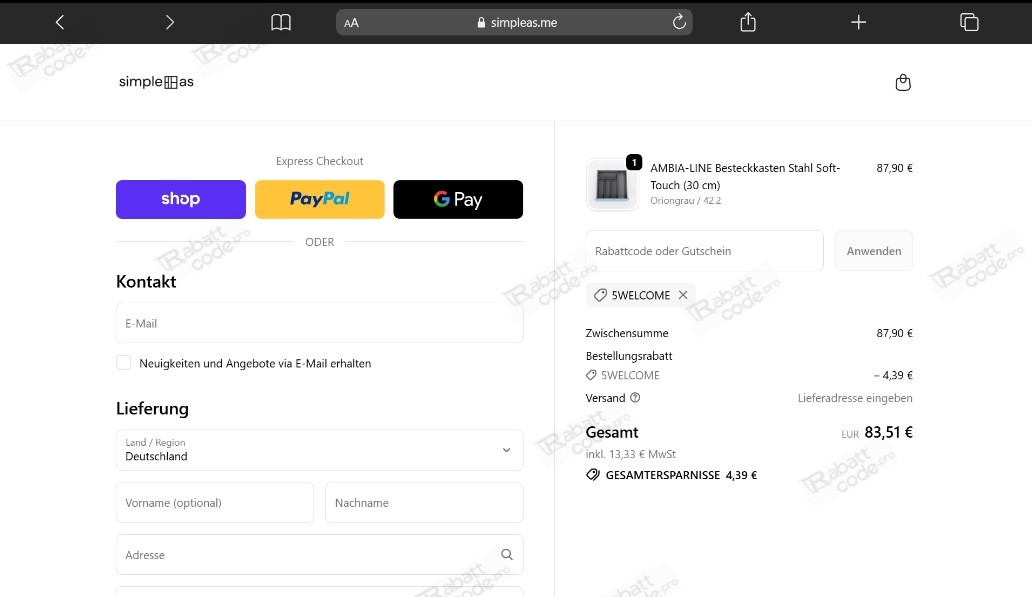Tap the share icon in the toolbar
The height and width of the screenshot is (597, 1032).
(748, 22)
